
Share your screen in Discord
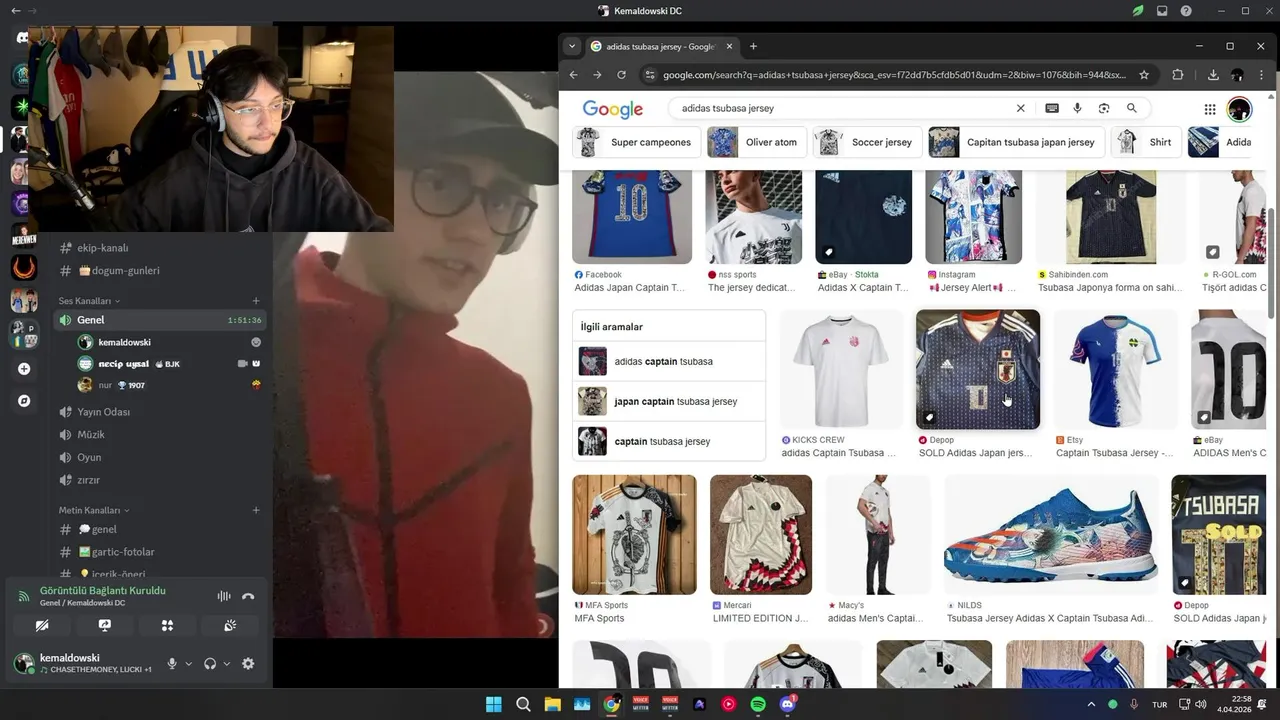click(x=105, y=626)
